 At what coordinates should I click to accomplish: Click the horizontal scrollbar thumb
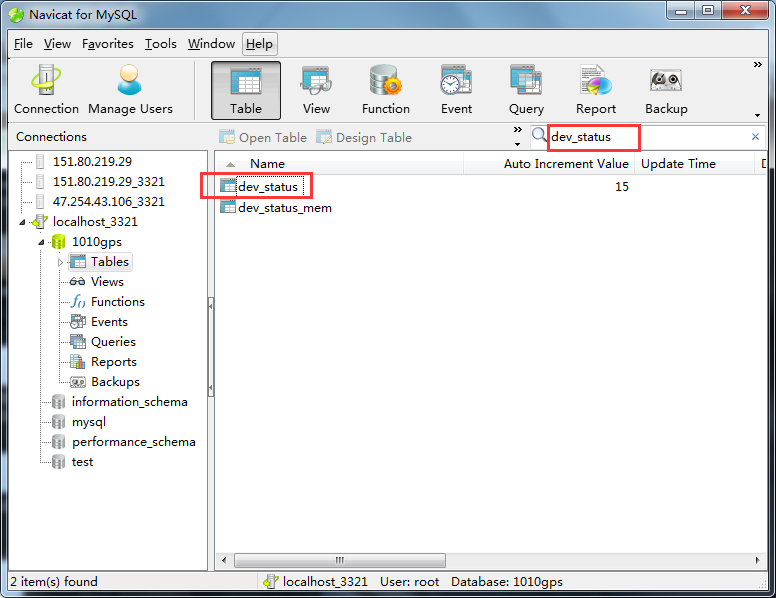coord(340,560)
